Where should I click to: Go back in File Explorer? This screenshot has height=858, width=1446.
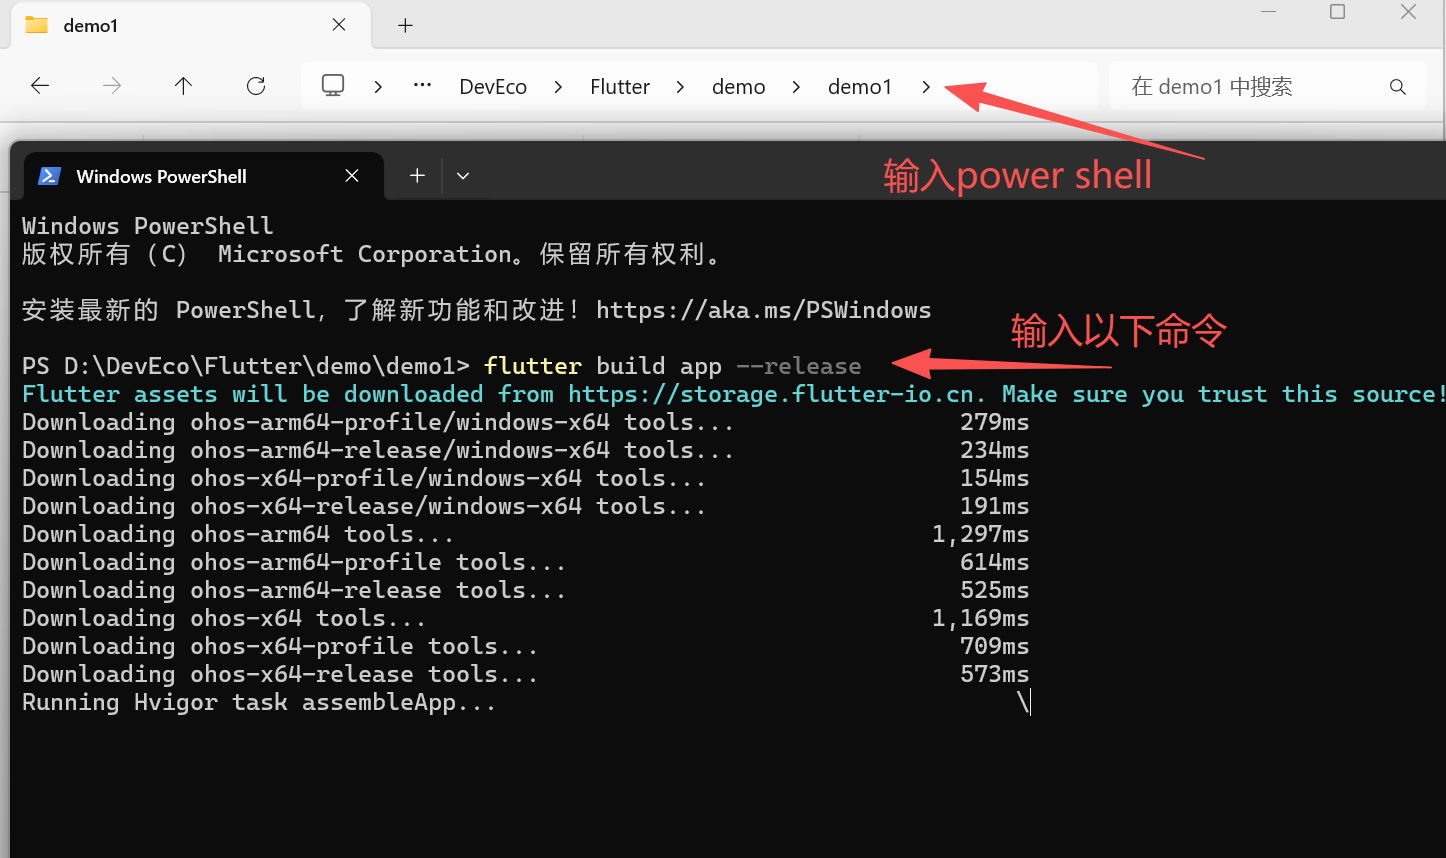coord(40,86)
